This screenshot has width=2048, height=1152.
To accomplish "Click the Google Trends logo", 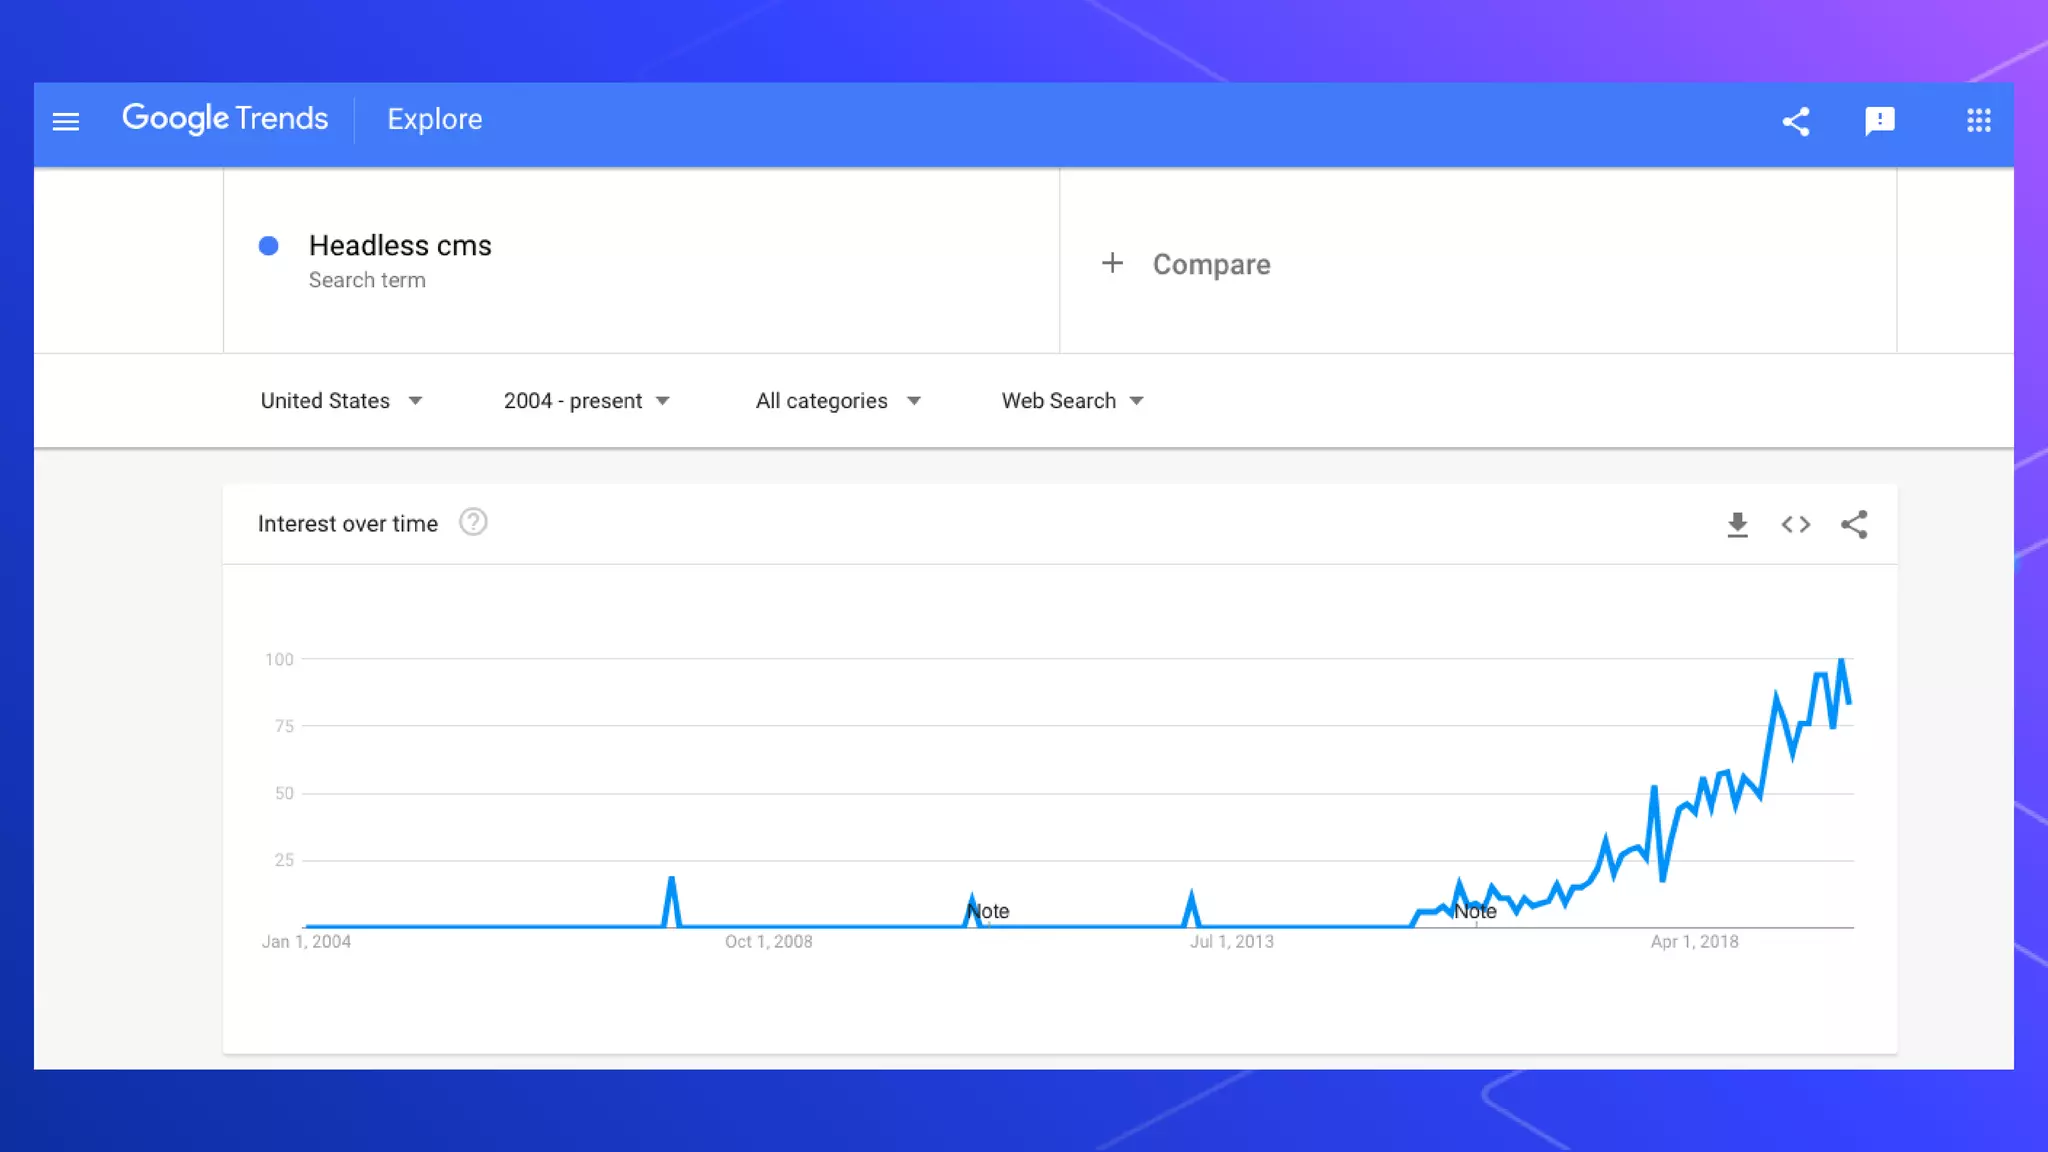I will click(x=225, y=118).
